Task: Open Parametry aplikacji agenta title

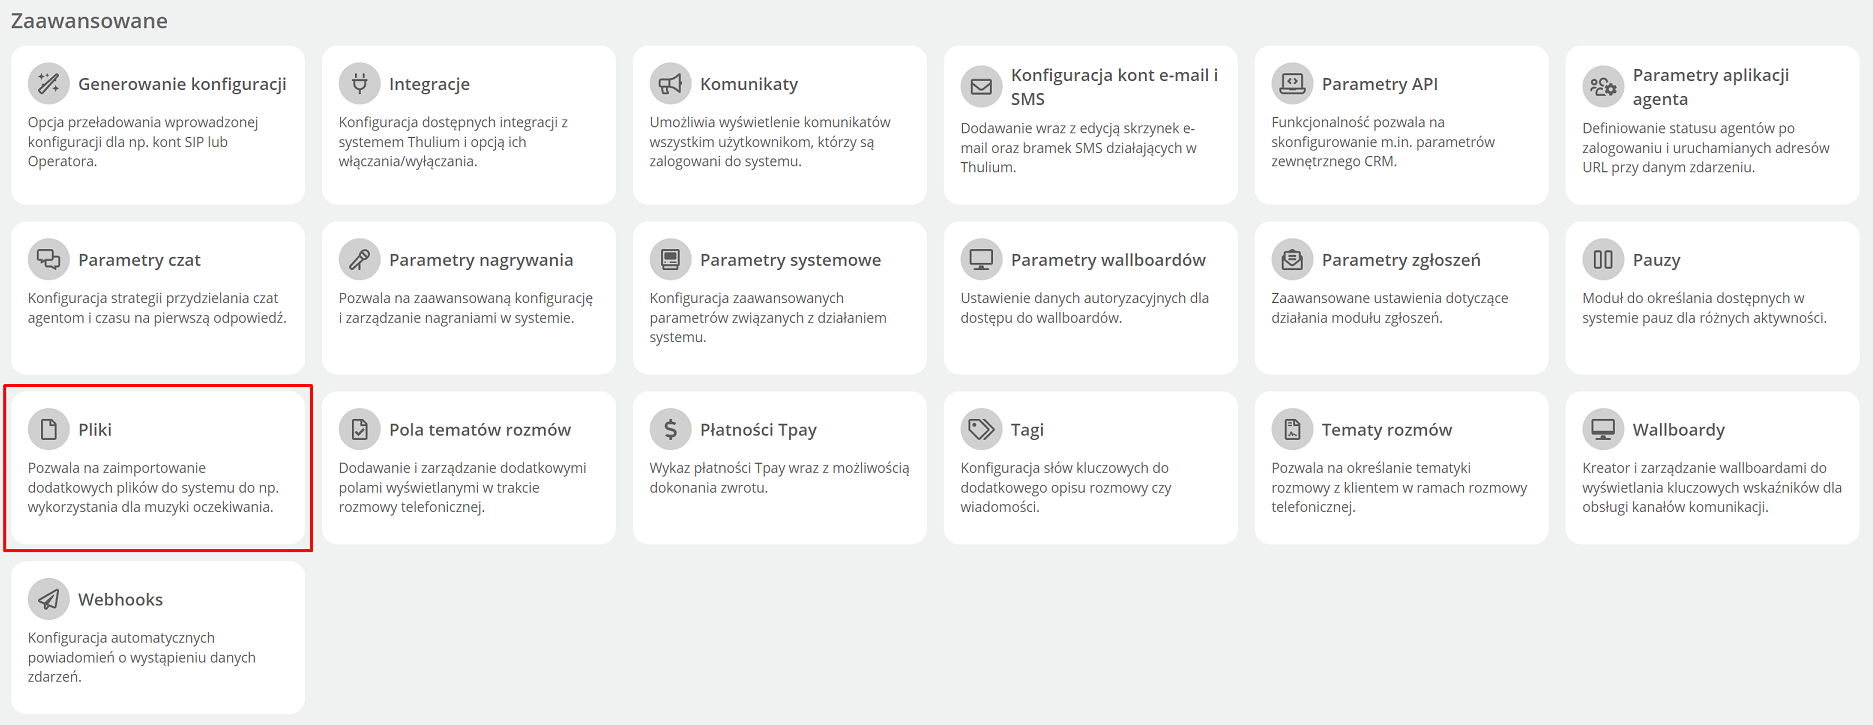Action: (x=1711, y=87)
